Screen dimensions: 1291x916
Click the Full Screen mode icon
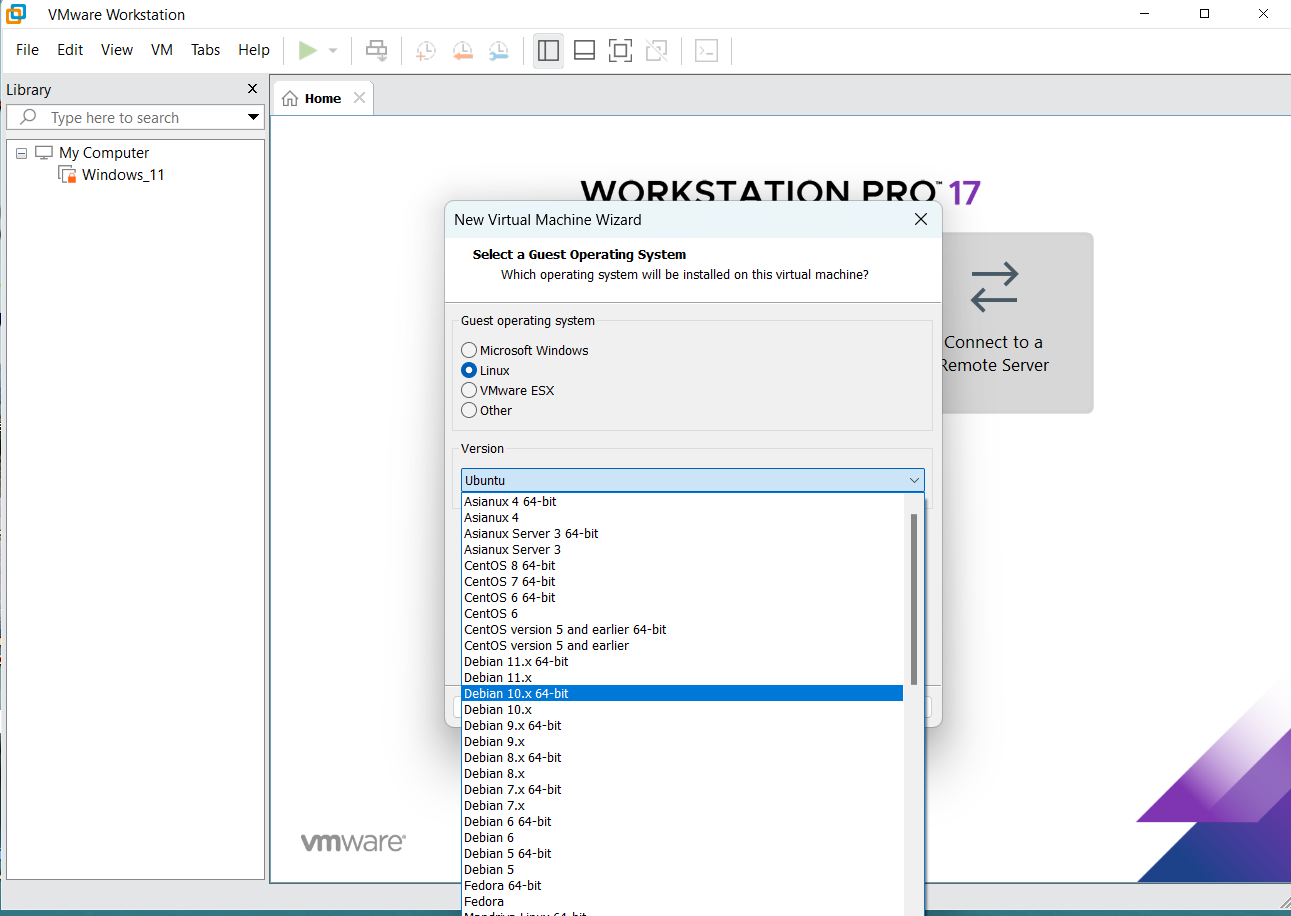tap(620, 50)
